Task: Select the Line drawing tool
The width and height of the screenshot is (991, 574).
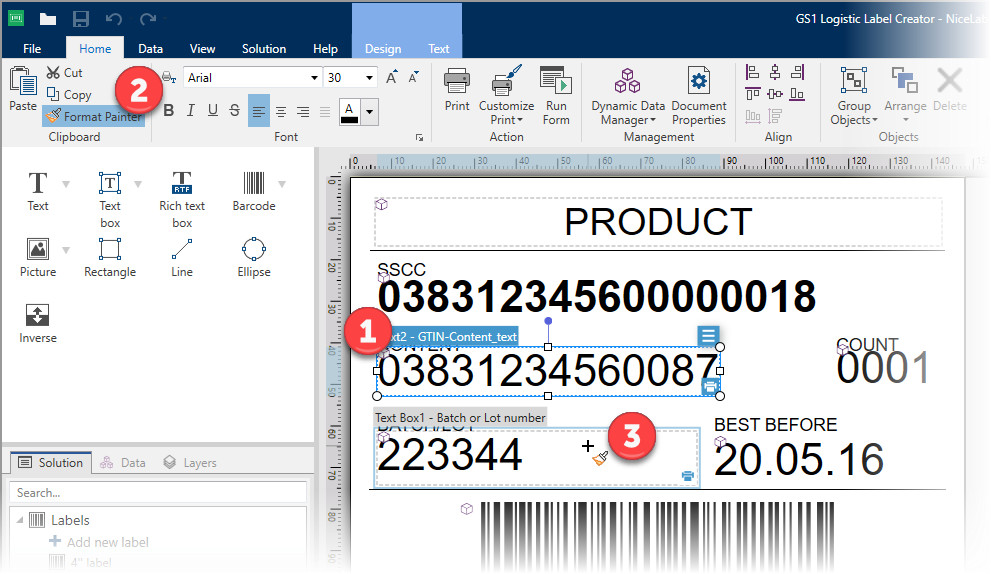Action: coord(182,256)
